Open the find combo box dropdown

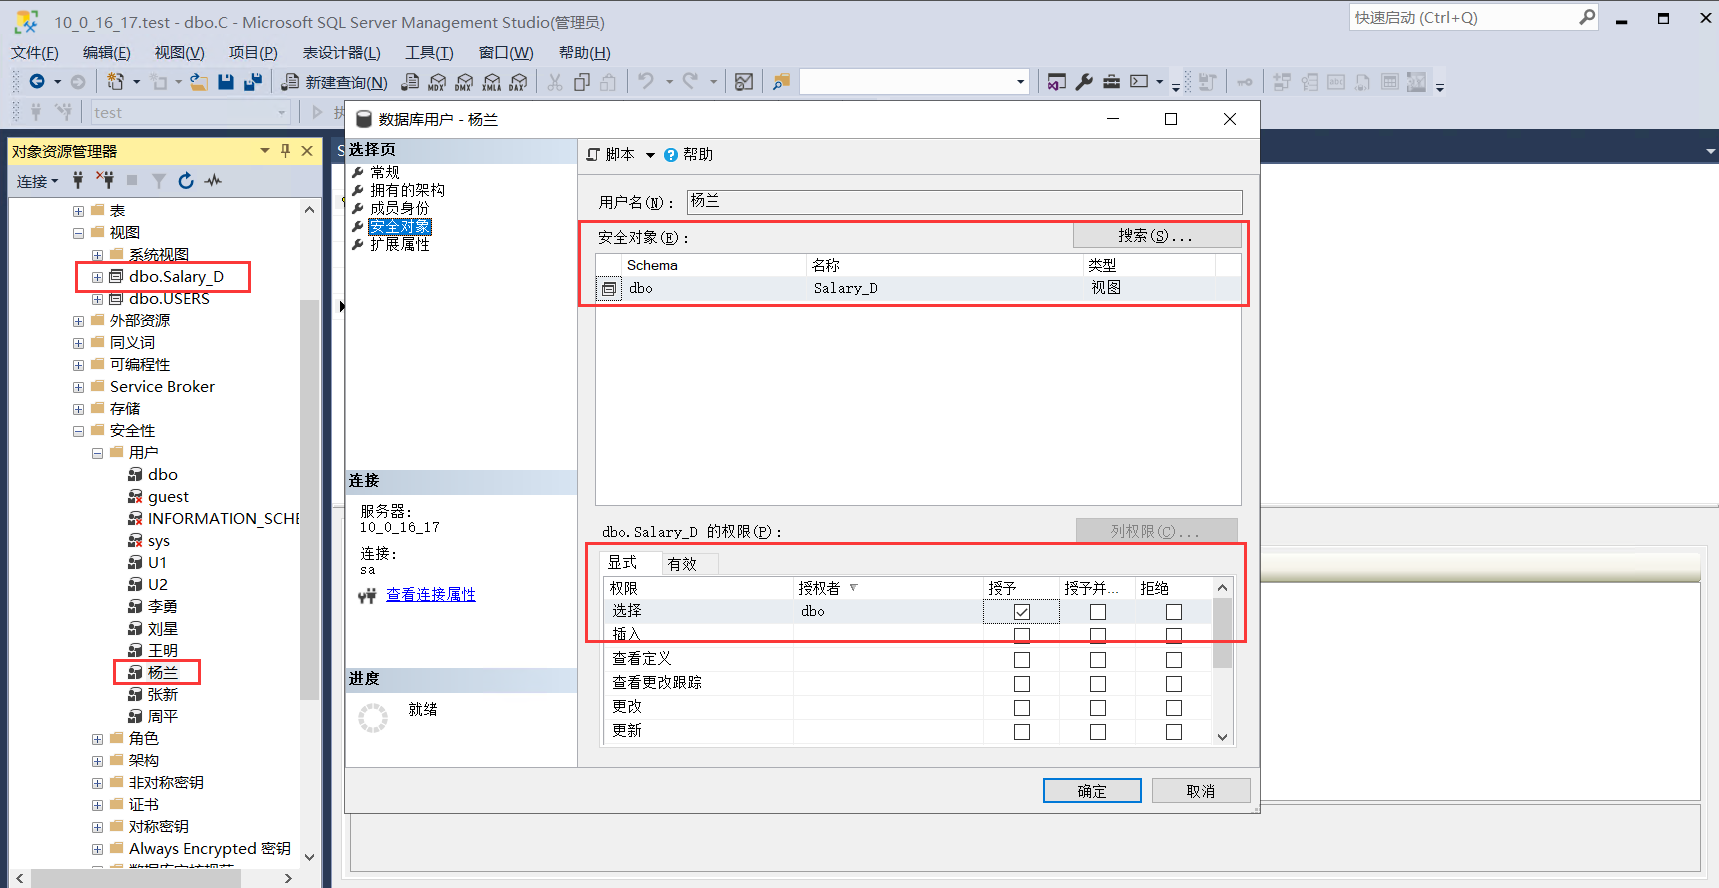tap(1020, 82)
